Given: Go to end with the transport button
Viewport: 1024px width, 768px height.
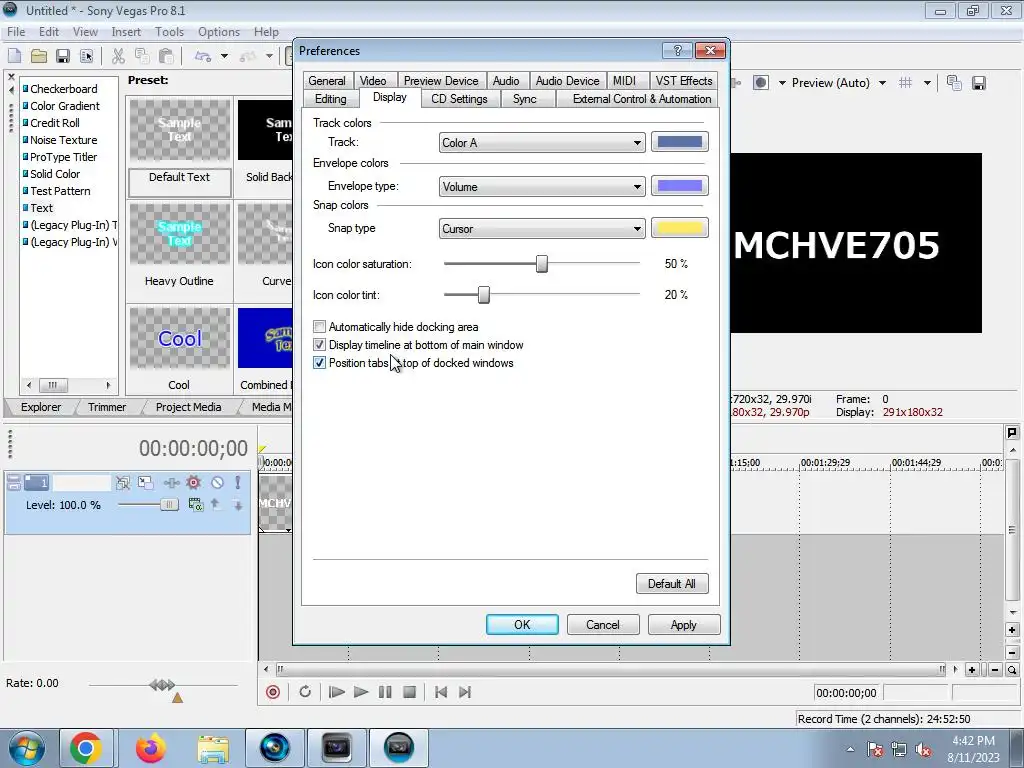Looking at the screenshot, I should coord(465,692).
